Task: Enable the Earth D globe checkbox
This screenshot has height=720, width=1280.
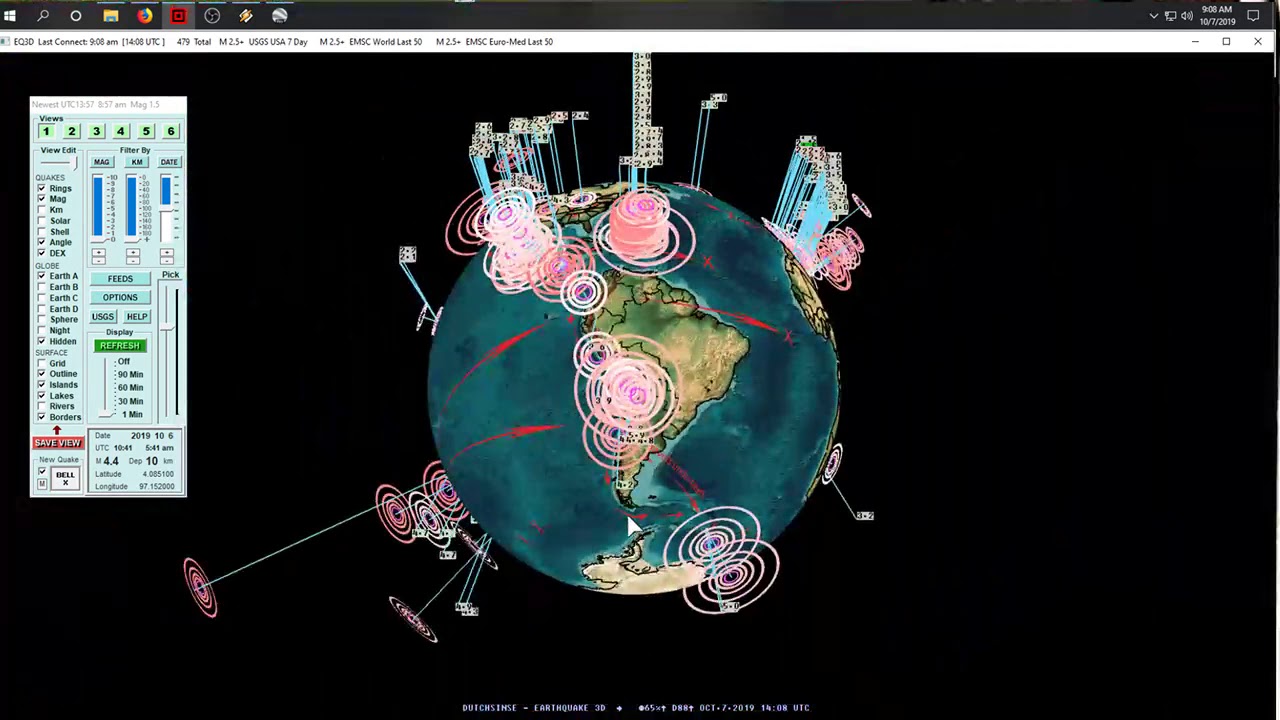Action: click(x=42, y=309)
